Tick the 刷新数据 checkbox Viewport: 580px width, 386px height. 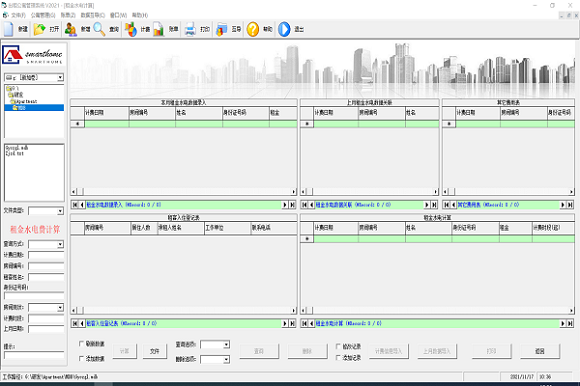tap(81, 343)
